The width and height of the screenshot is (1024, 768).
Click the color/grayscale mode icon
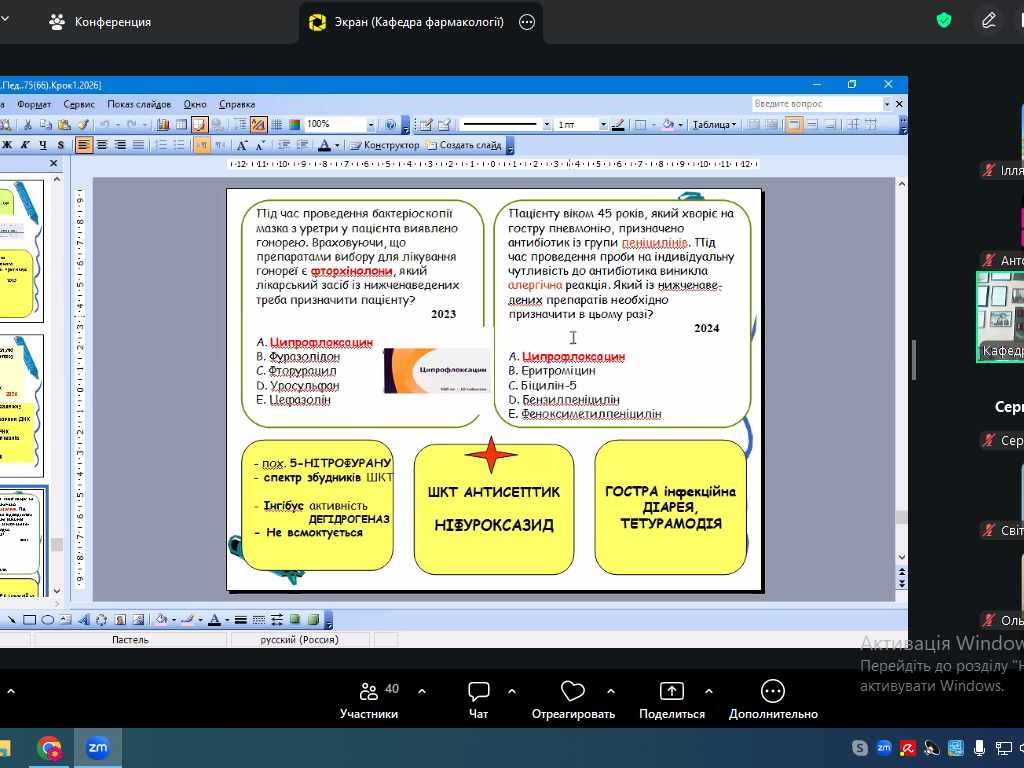pos(295,125)
